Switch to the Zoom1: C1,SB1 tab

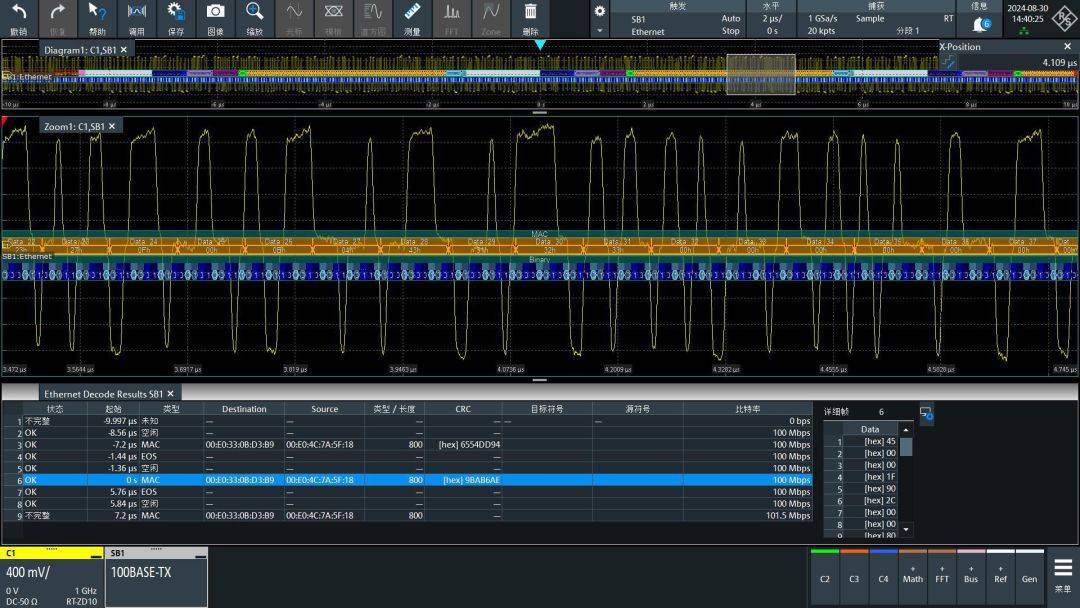coord(74,127)
